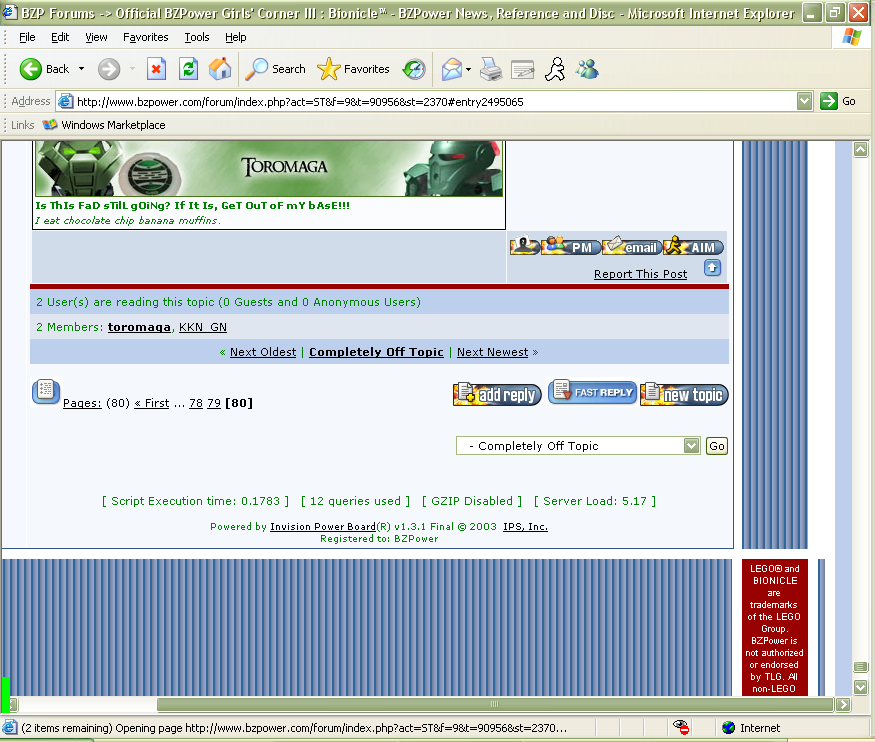875x742 pixels.
Task: Go to Next Newest topic
Action: tap(492, 352)
